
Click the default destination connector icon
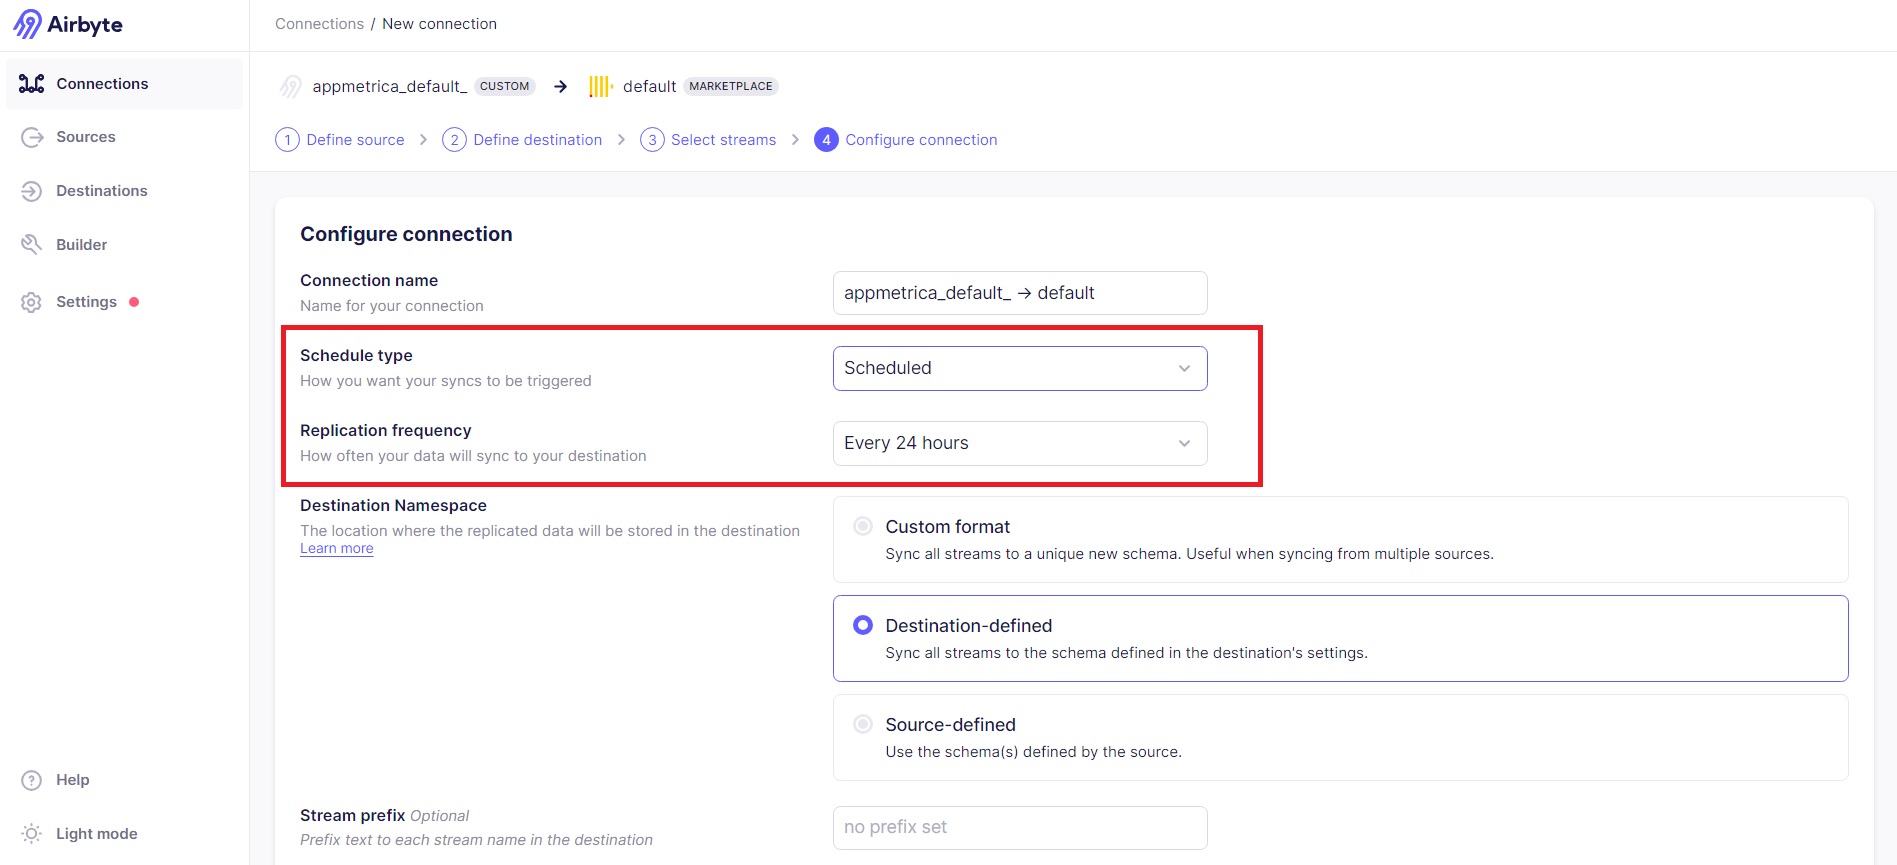pos(600,87)
